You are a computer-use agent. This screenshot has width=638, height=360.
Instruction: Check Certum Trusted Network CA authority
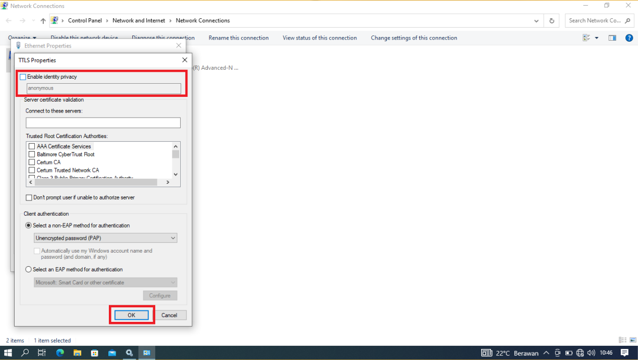(31, 170)
